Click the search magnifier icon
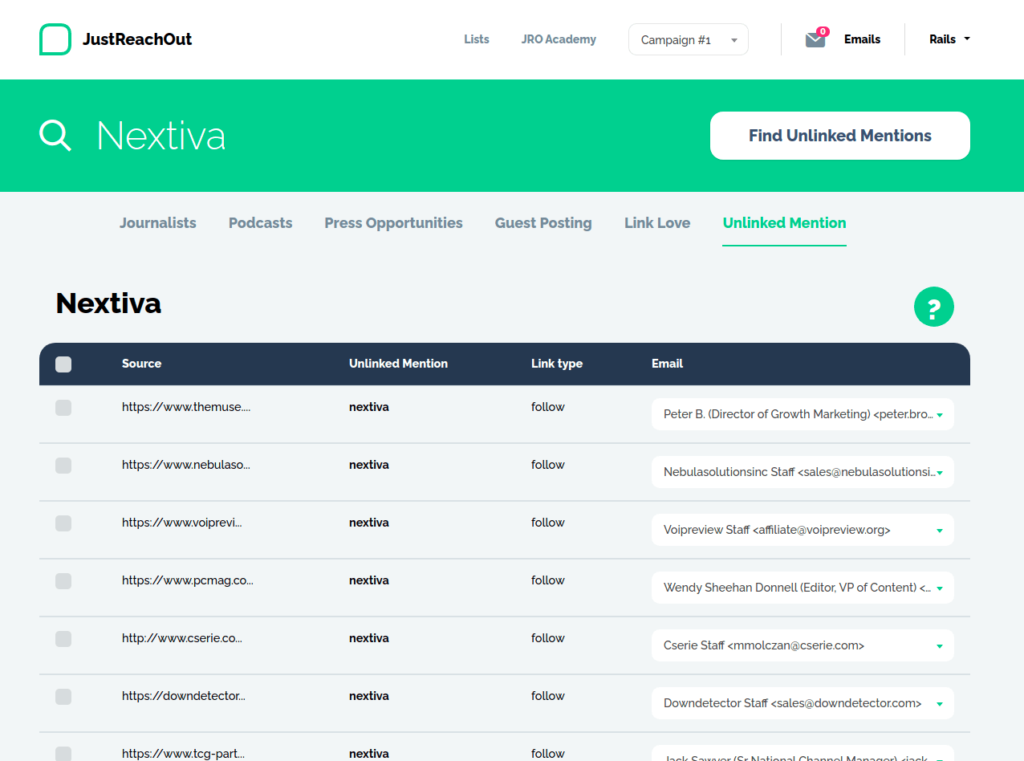The width and height of the screenshot is (1024, 761). (x=55, y=135)
